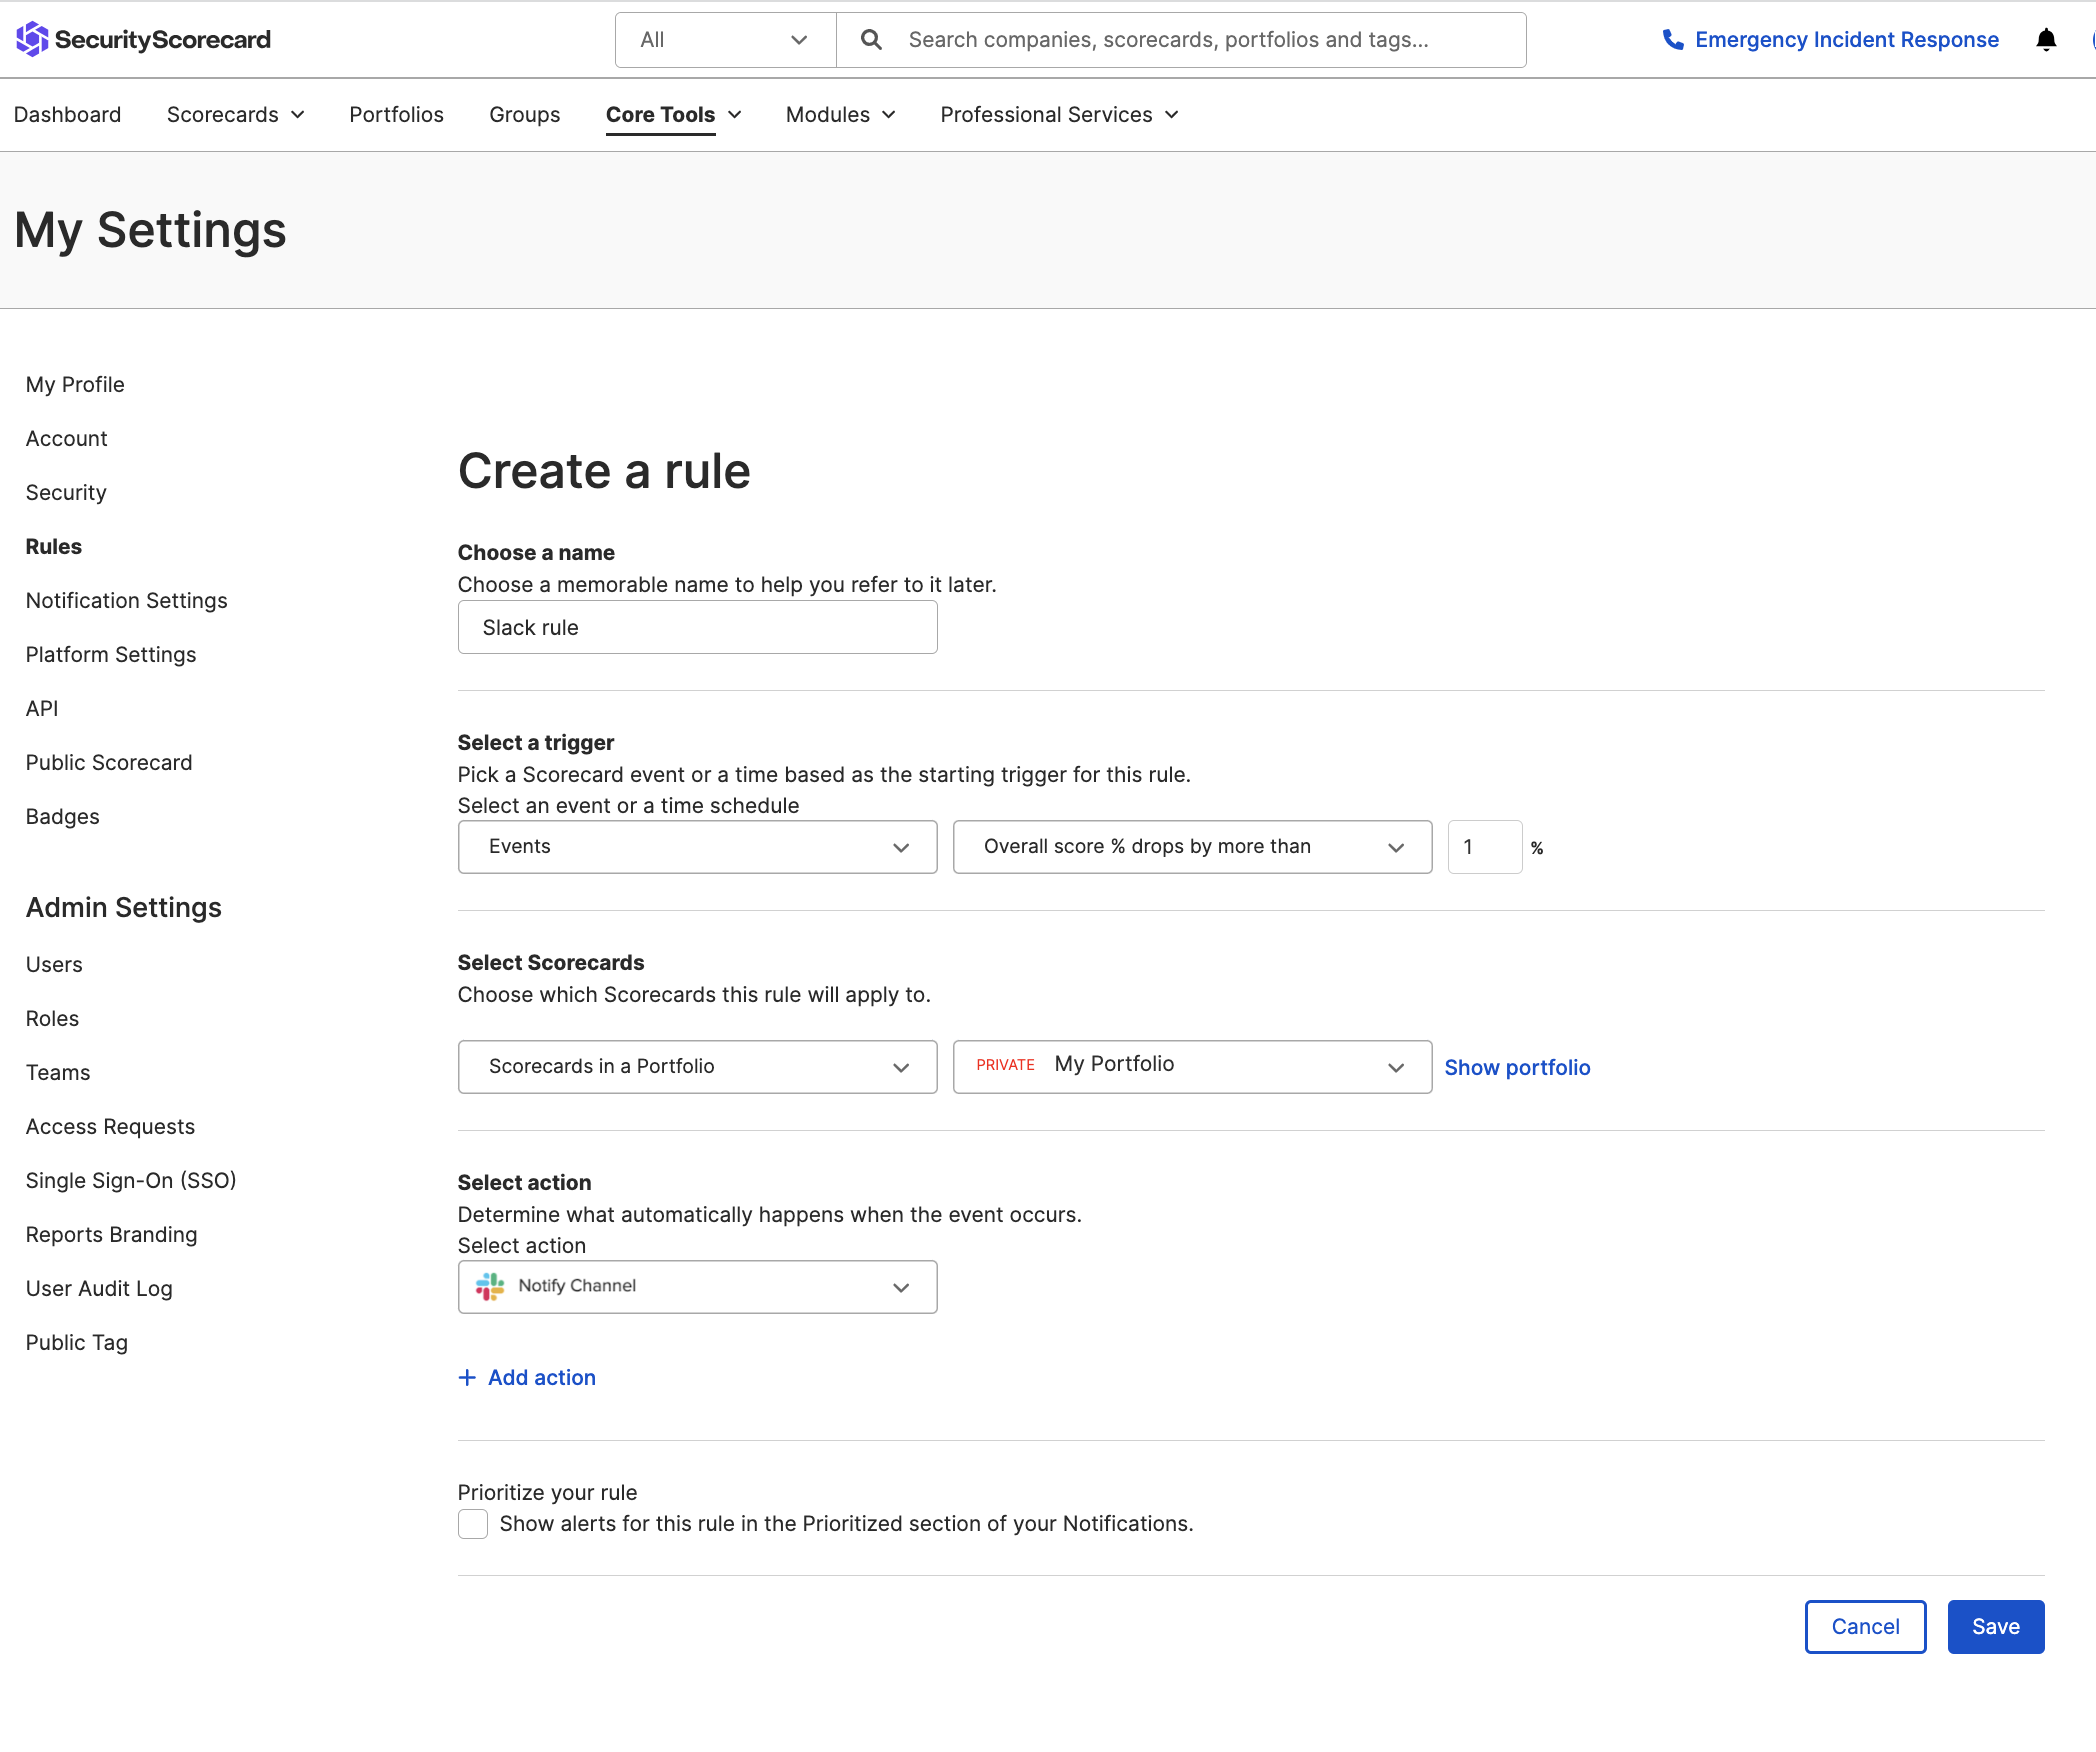Open the Scorecards in a Portfolio dropdown
The image size is (2096, 1752).
pyautogui.click(x=696, y=1066)
